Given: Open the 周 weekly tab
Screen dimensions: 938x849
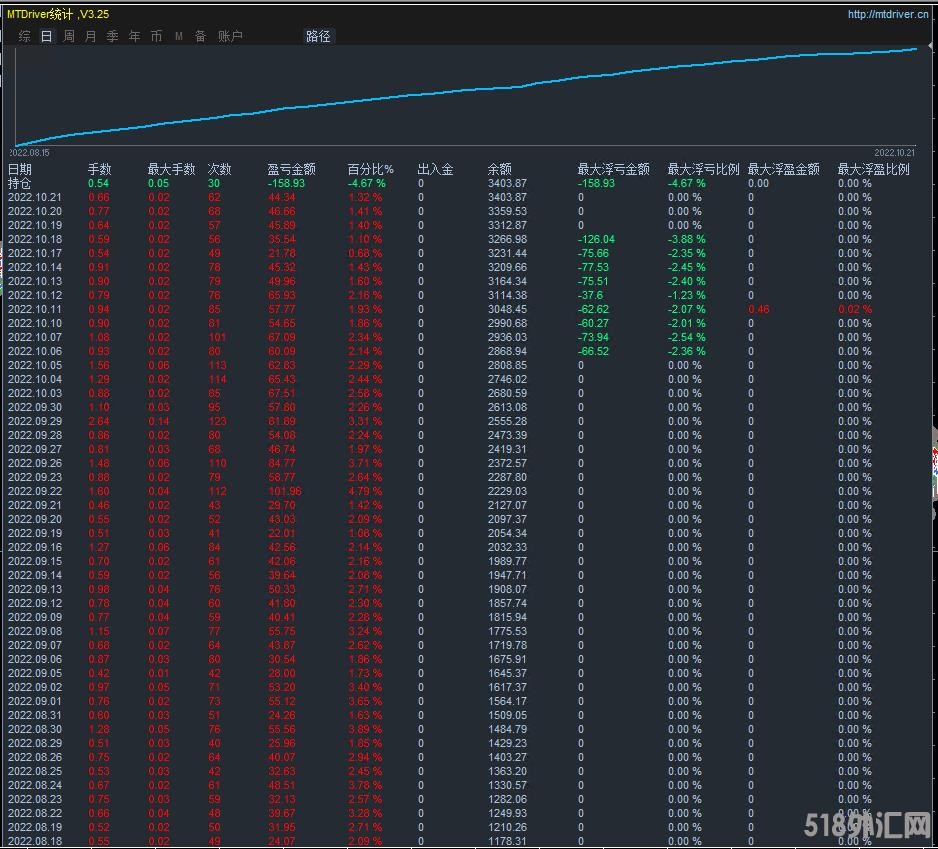Looking at the screenshot, I should pyautogui.click(x=69, y=36).
